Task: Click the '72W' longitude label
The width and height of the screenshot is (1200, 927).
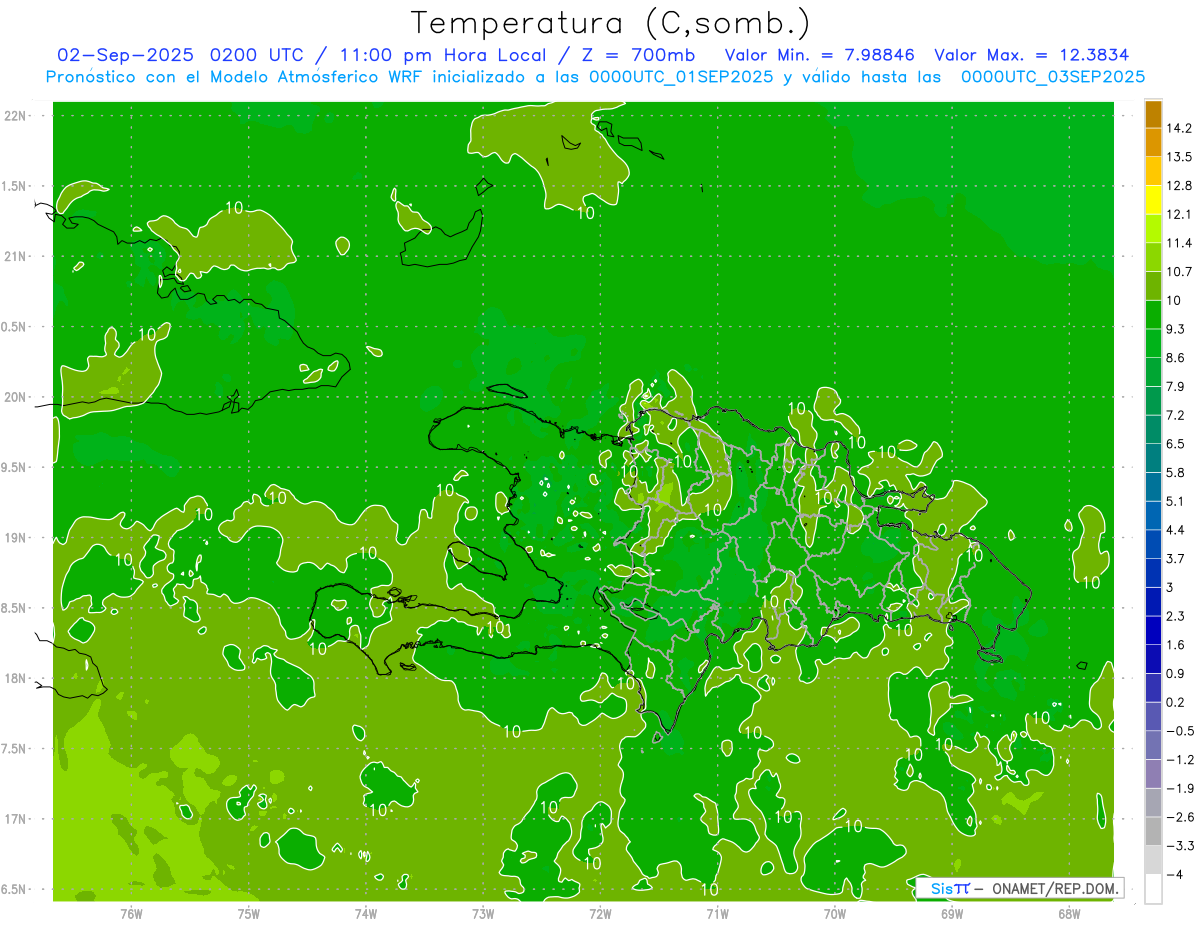Action: [600, 913]
